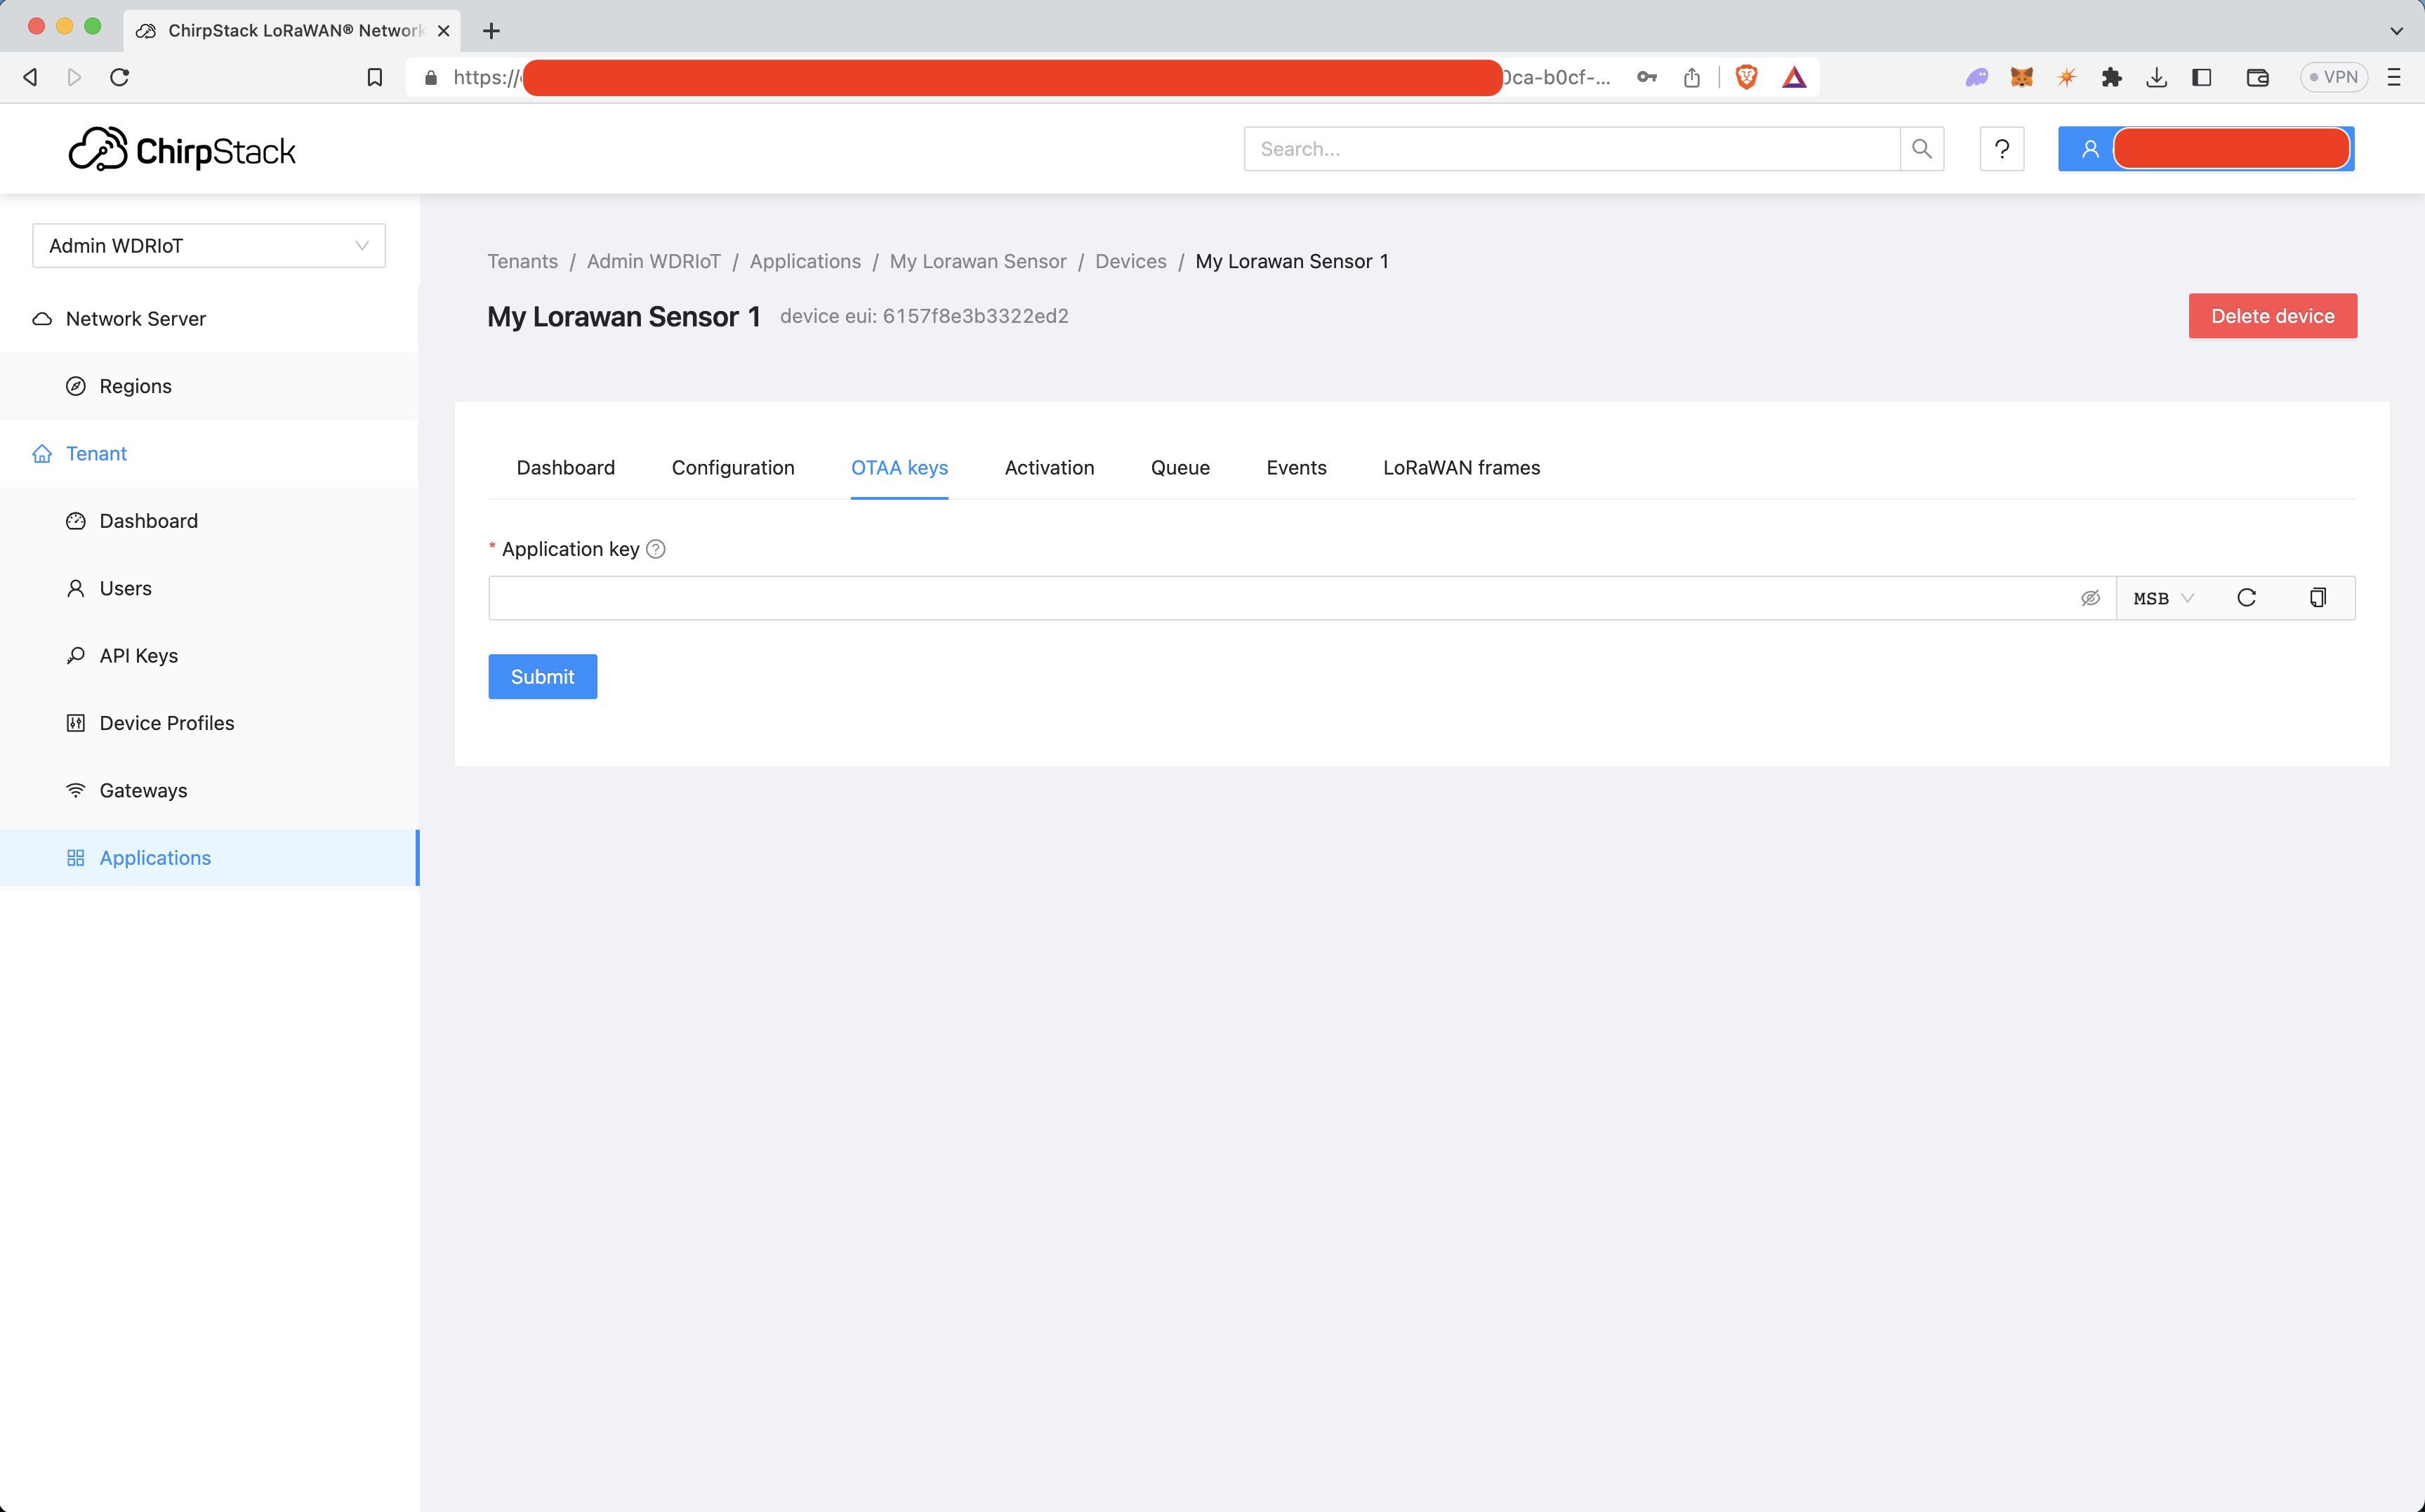Go to Device Profiles in sidebar
This screenshot has height=1512, width=2425.
click(x=166, y=723)
